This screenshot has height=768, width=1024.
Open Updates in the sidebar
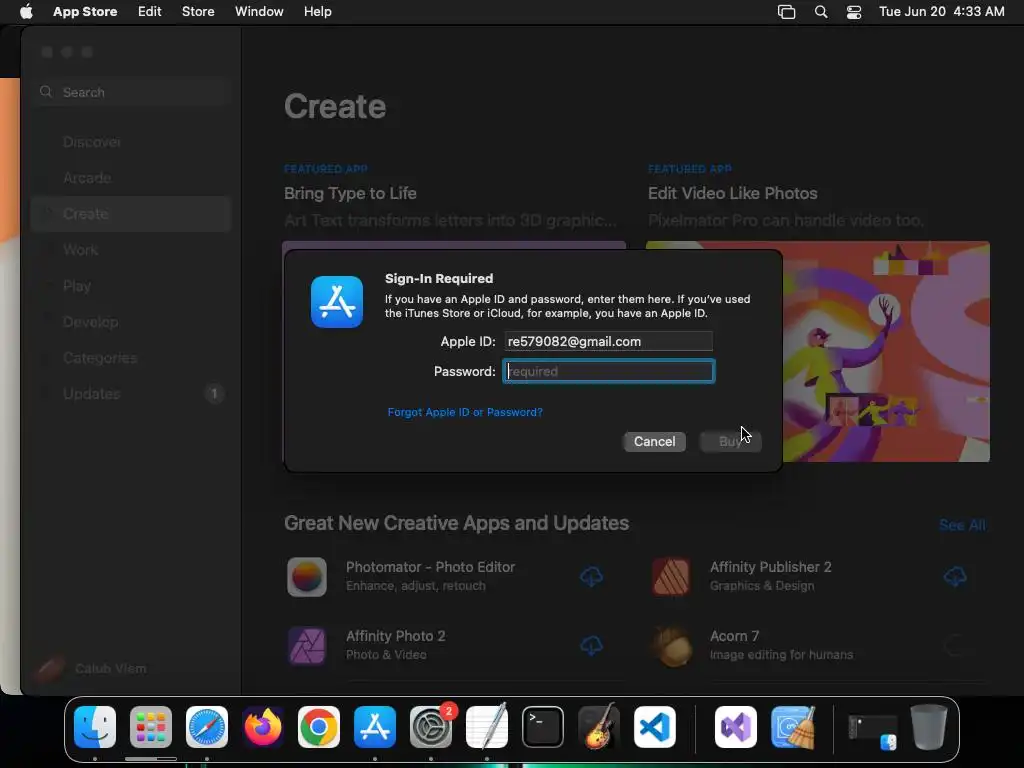(x=131, y=394)
